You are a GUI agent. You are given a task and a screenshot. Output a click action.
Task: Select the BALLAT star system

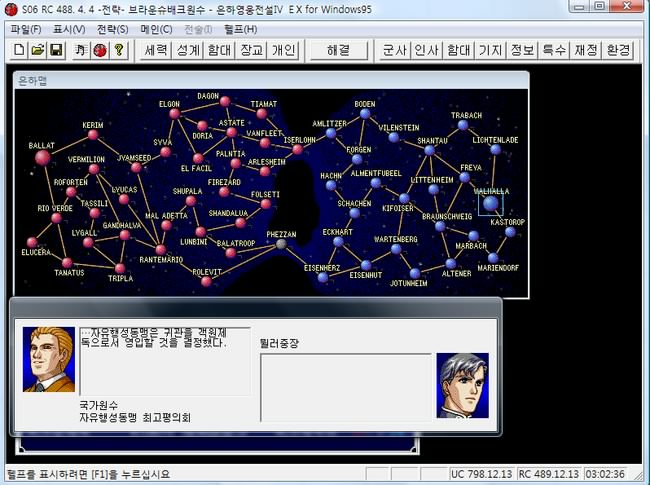pos(42,158)
